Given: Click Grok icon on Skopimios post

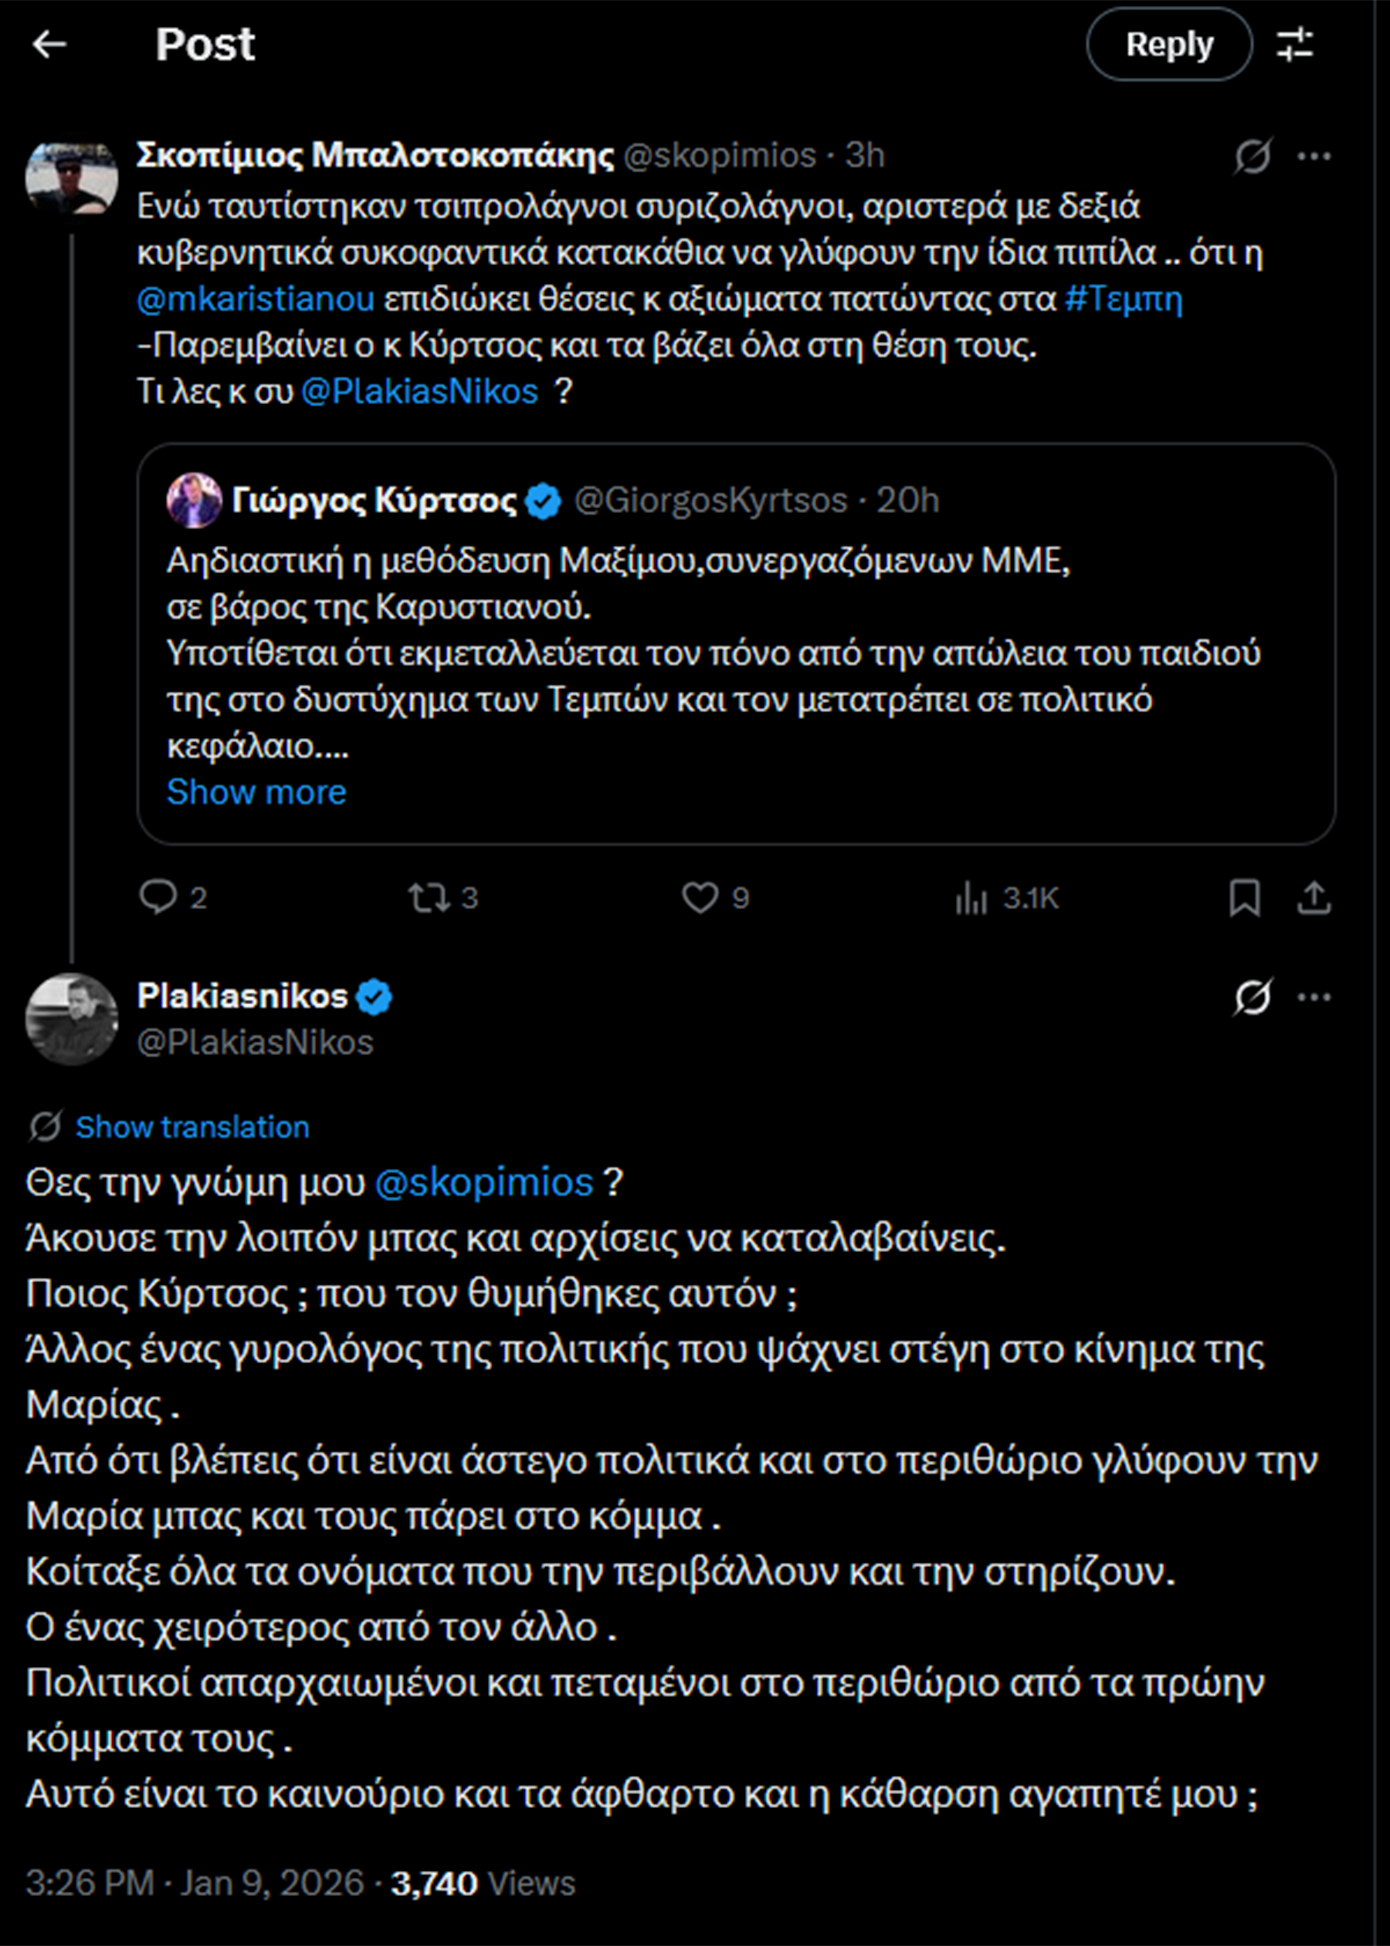Looking at the screenshot, I should tap(1252, 156).
